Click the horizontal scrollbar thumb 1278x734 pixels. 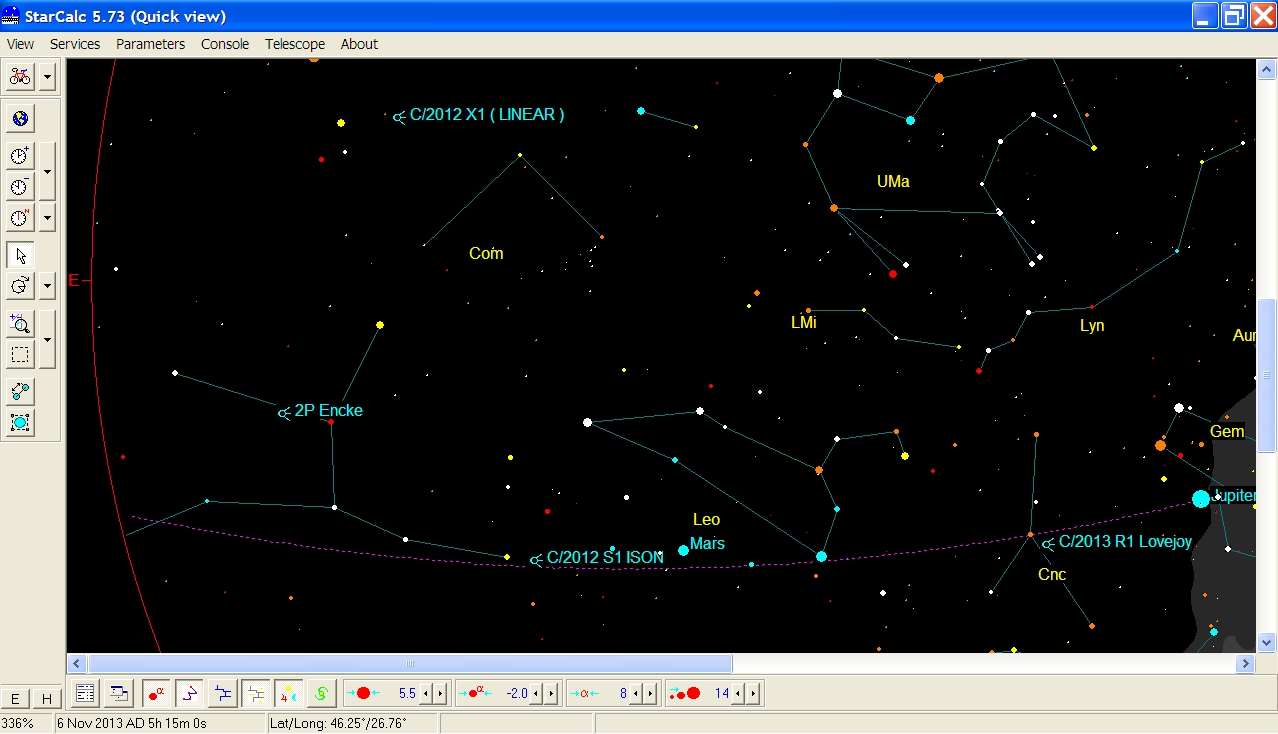click(410, 664)
